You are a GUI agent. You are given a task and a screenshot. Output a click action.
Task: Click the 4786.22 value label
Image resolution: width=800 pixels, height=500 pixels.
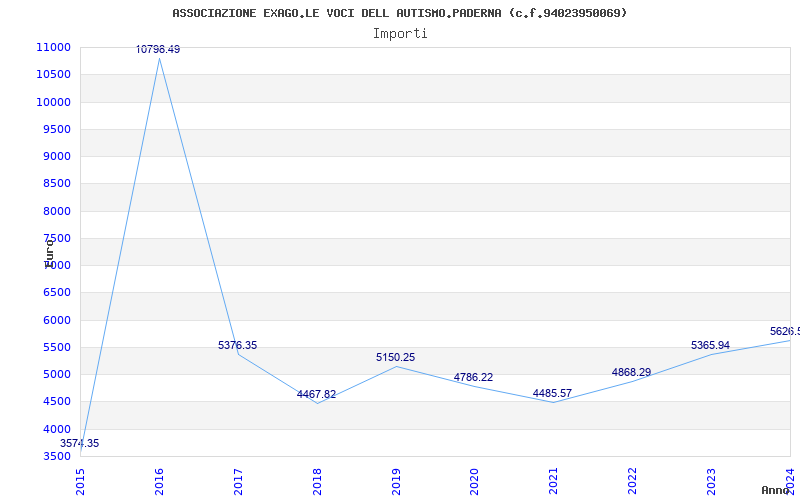point(473,378)
